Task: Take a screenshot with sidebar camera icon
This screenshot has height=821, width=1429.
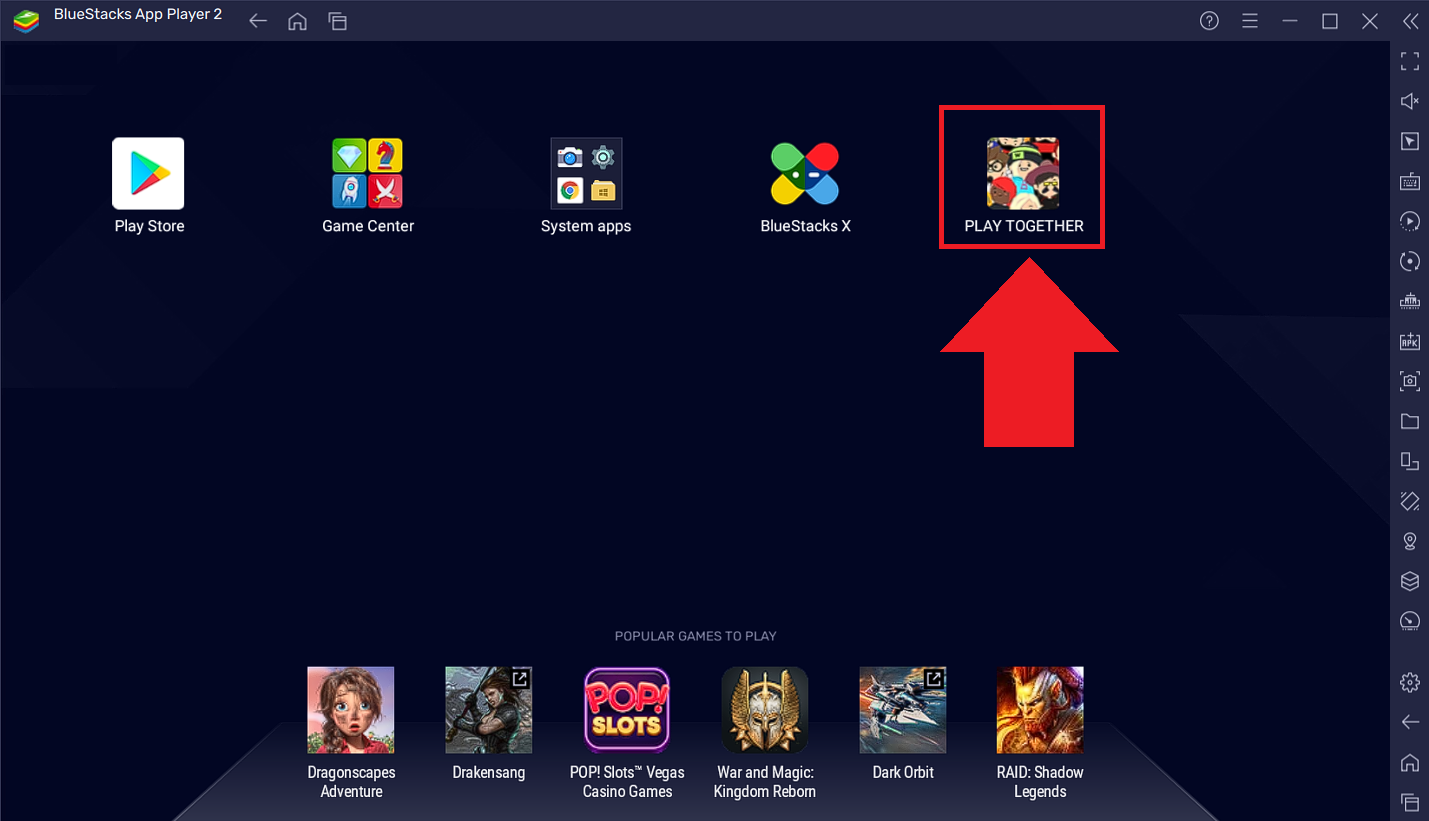Action: 1410,381
